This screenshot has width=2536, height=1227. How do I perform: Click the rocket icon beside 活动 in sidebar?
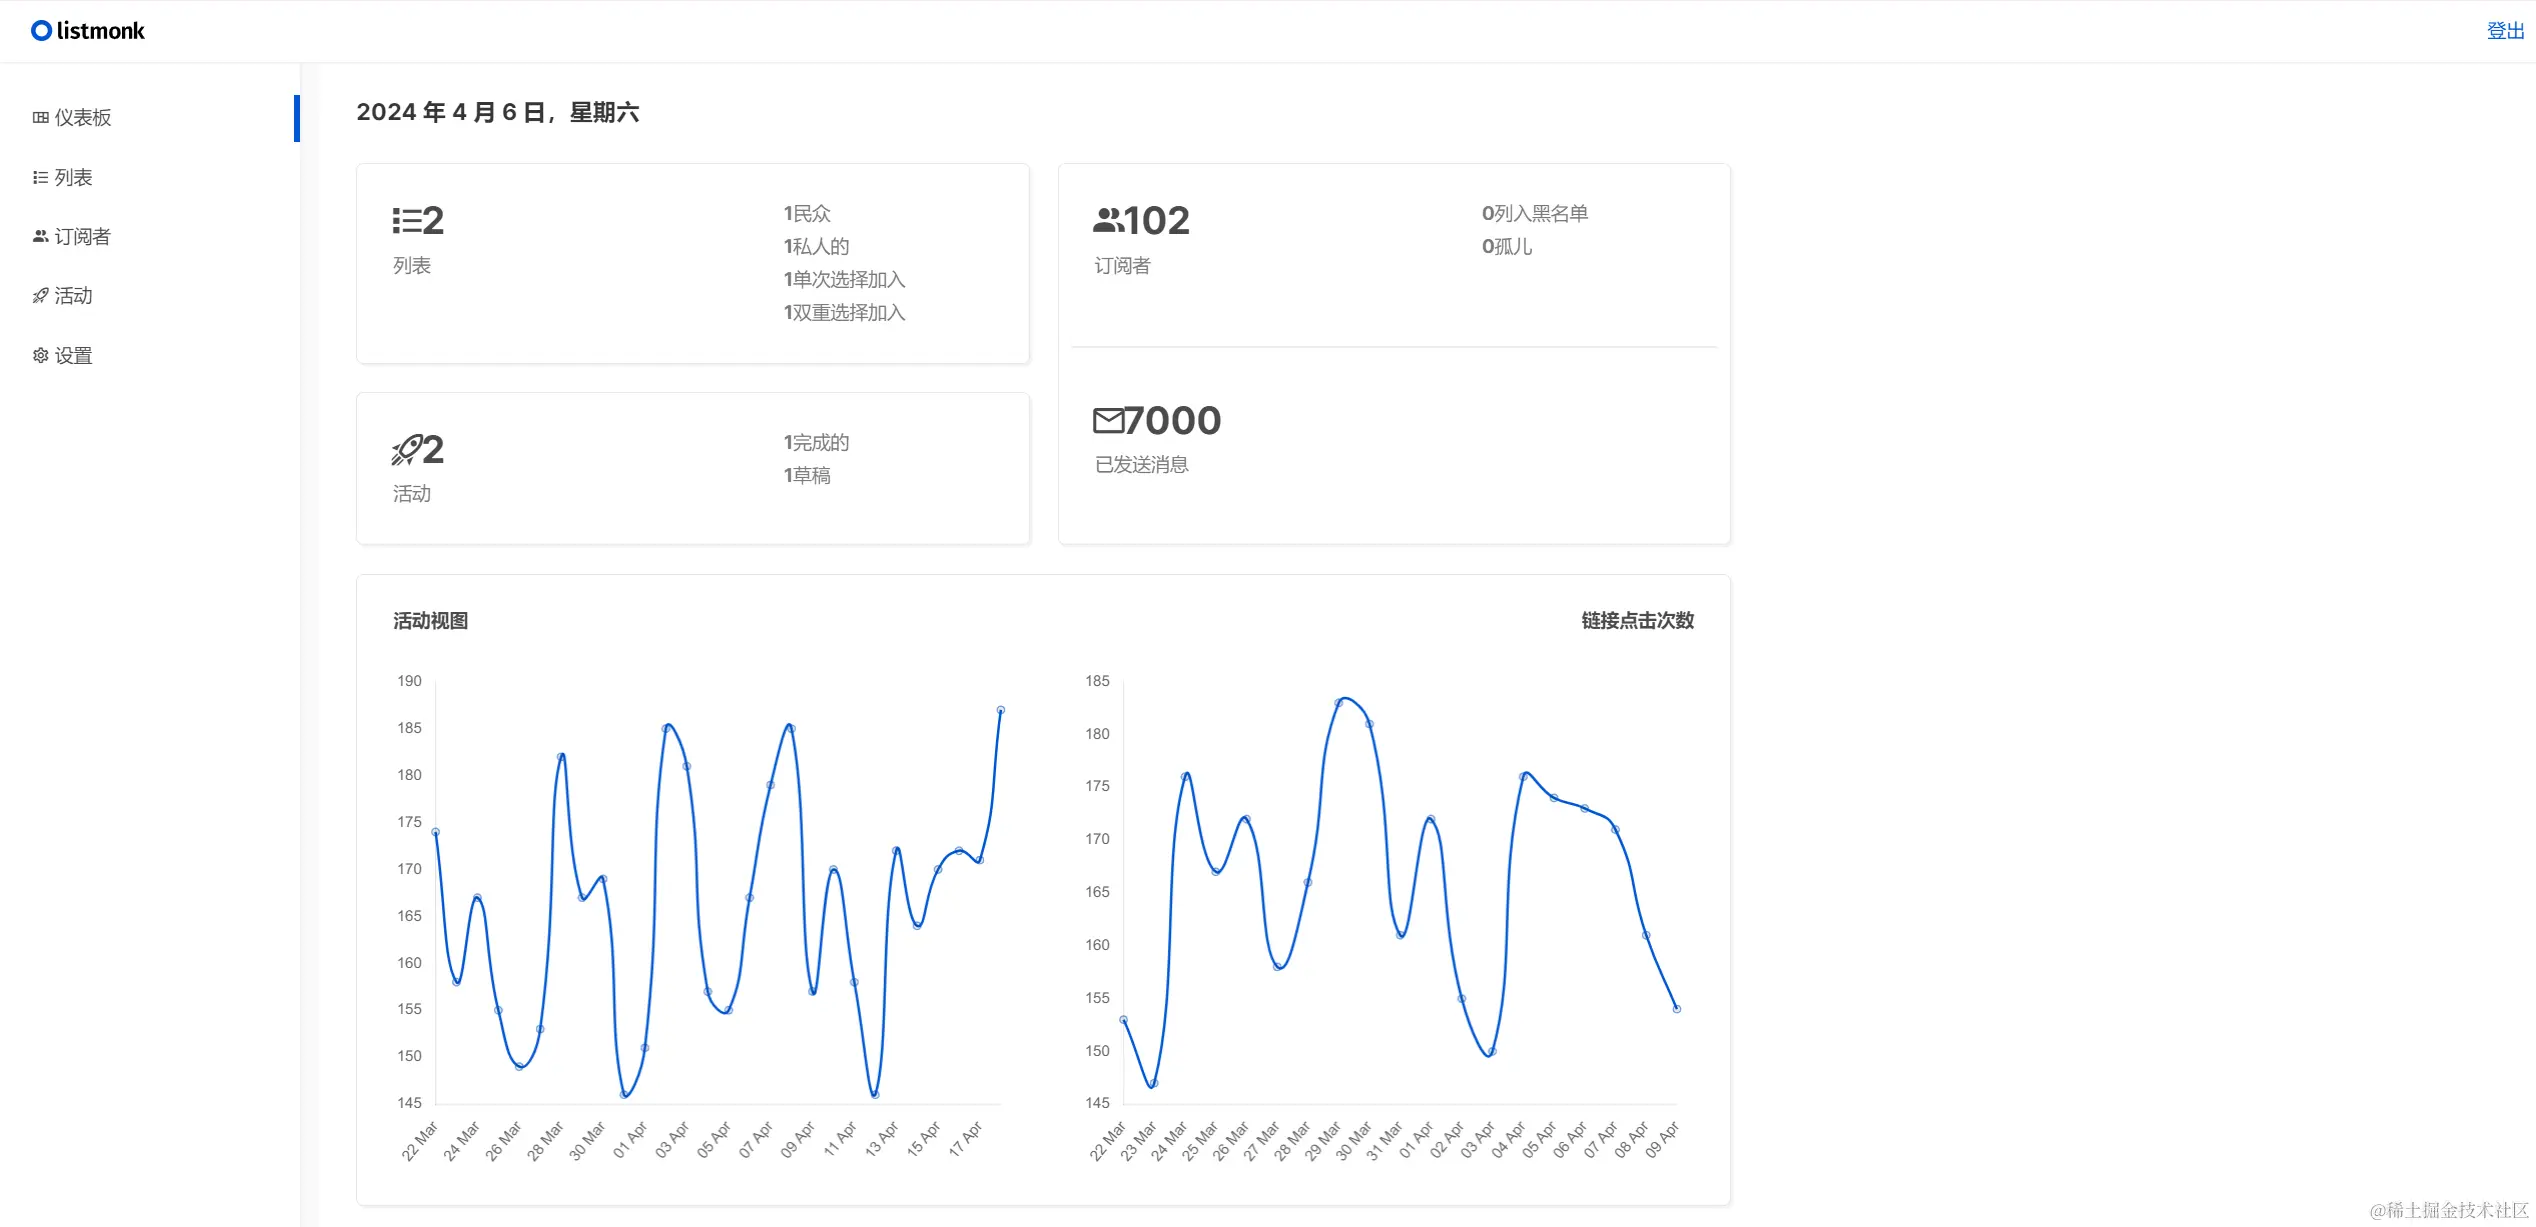tap(40, 296)
